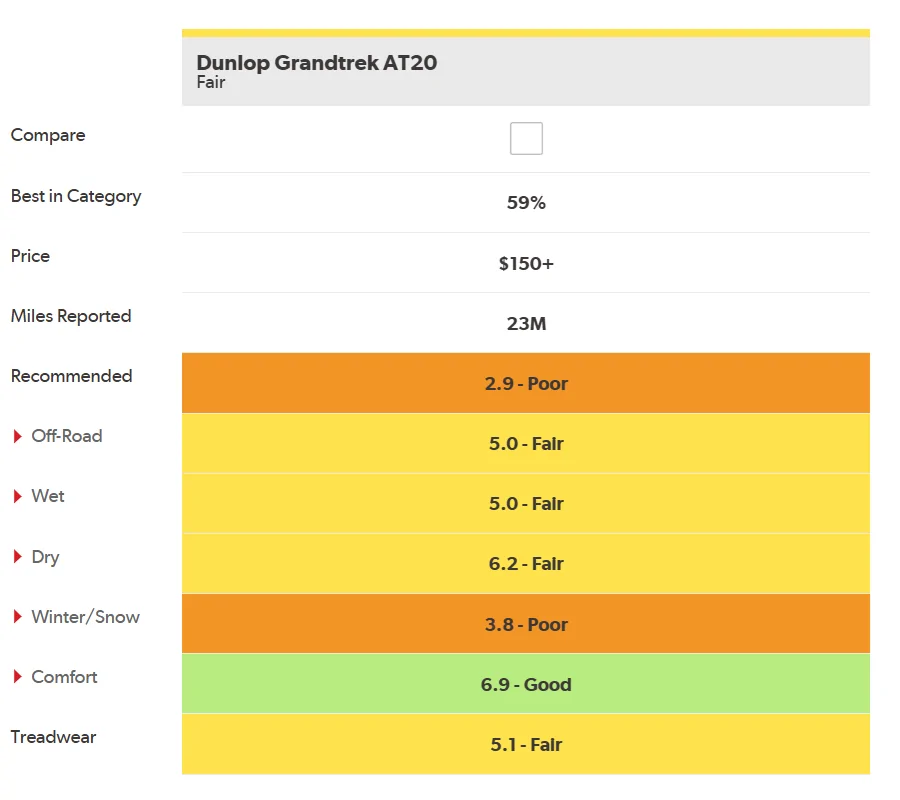Open the Dunlop Grandtrek AT20 title
Screen dimensions: 900x800
point(316,63)
